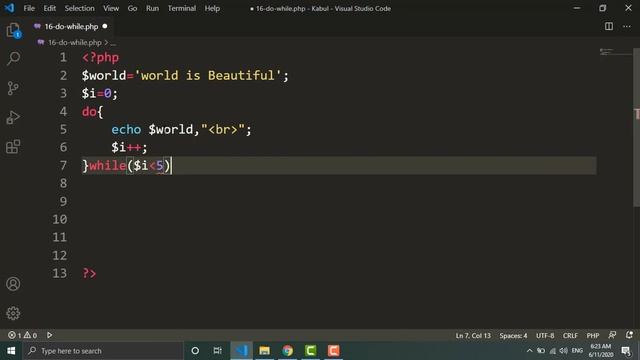Screen dimensions: 640x360
Task: Open the orange Camtasia recorder taskbar icon
Action: [x=333, y=351]
